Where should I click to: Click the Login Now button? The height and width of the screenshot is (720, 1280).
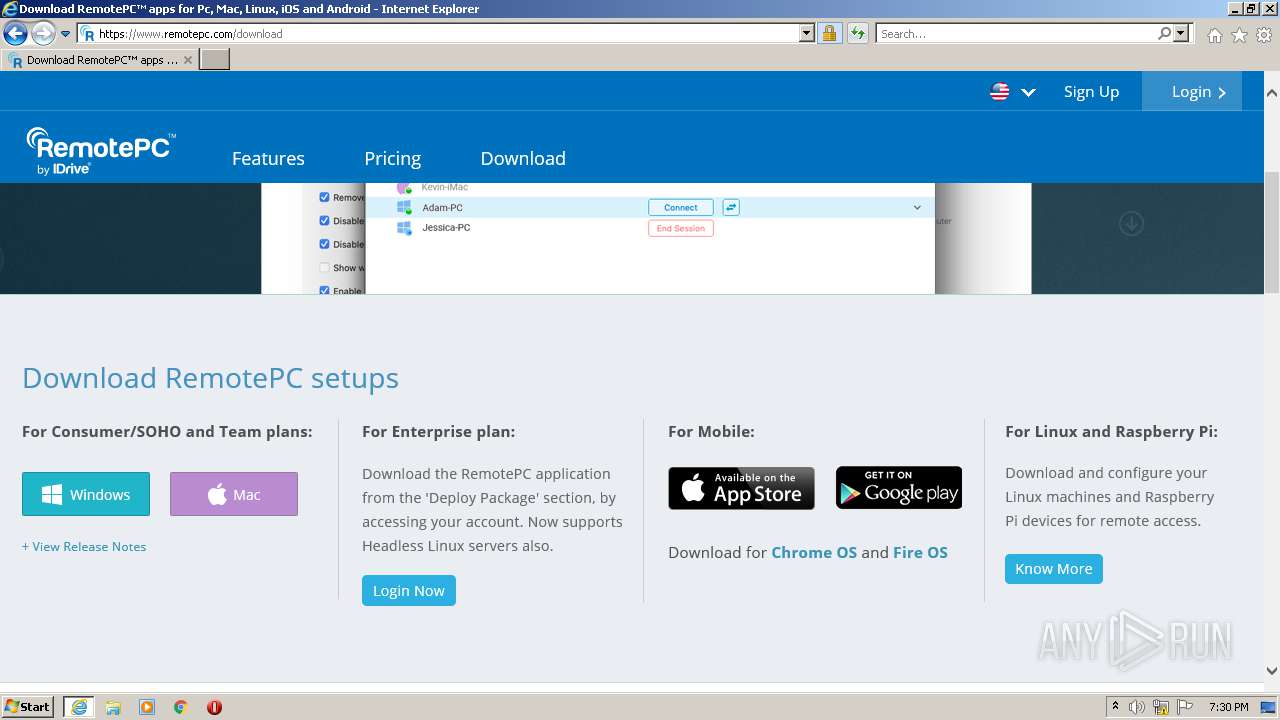point(409,590)
